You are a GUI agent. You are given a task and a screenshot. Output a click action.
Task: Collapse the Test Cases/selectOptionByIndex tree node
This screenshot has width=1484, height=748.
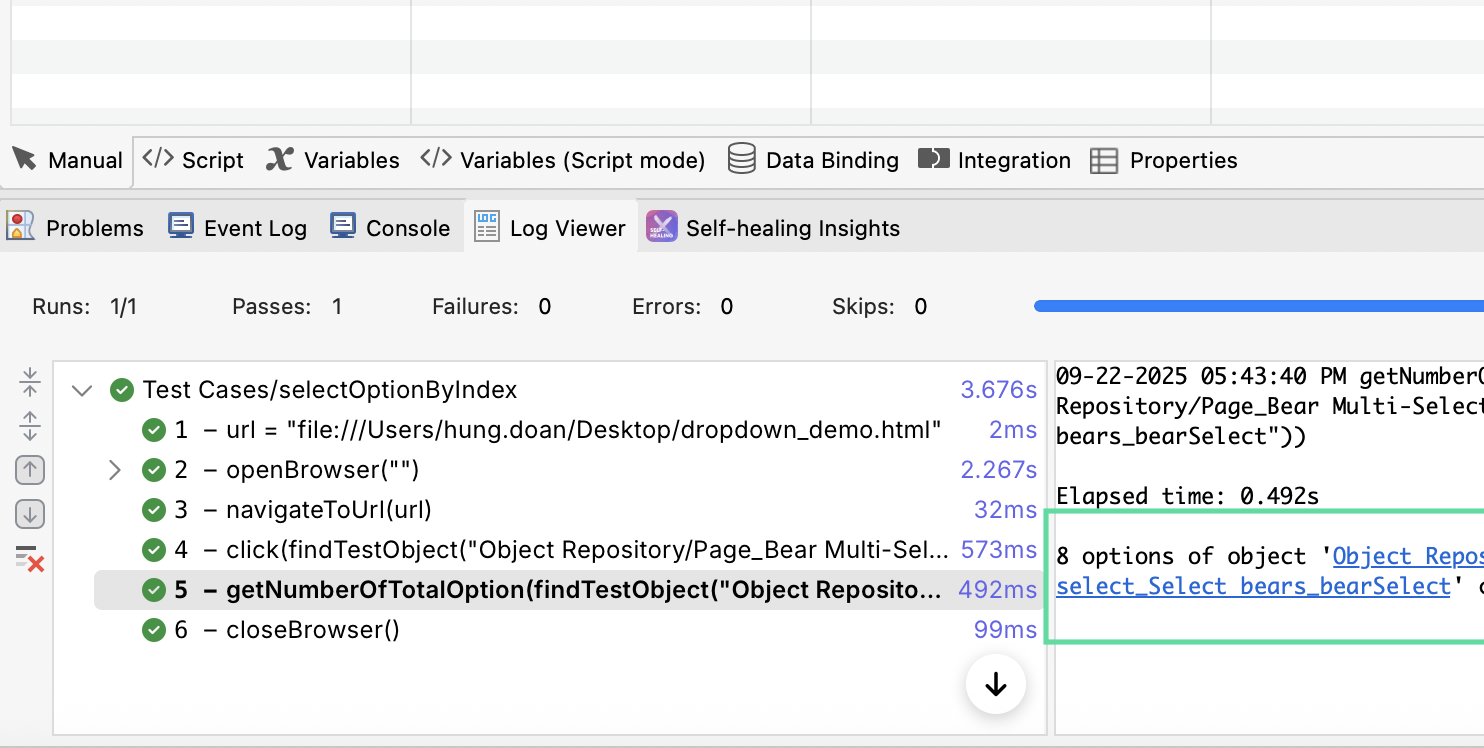(x=82, y=390)
